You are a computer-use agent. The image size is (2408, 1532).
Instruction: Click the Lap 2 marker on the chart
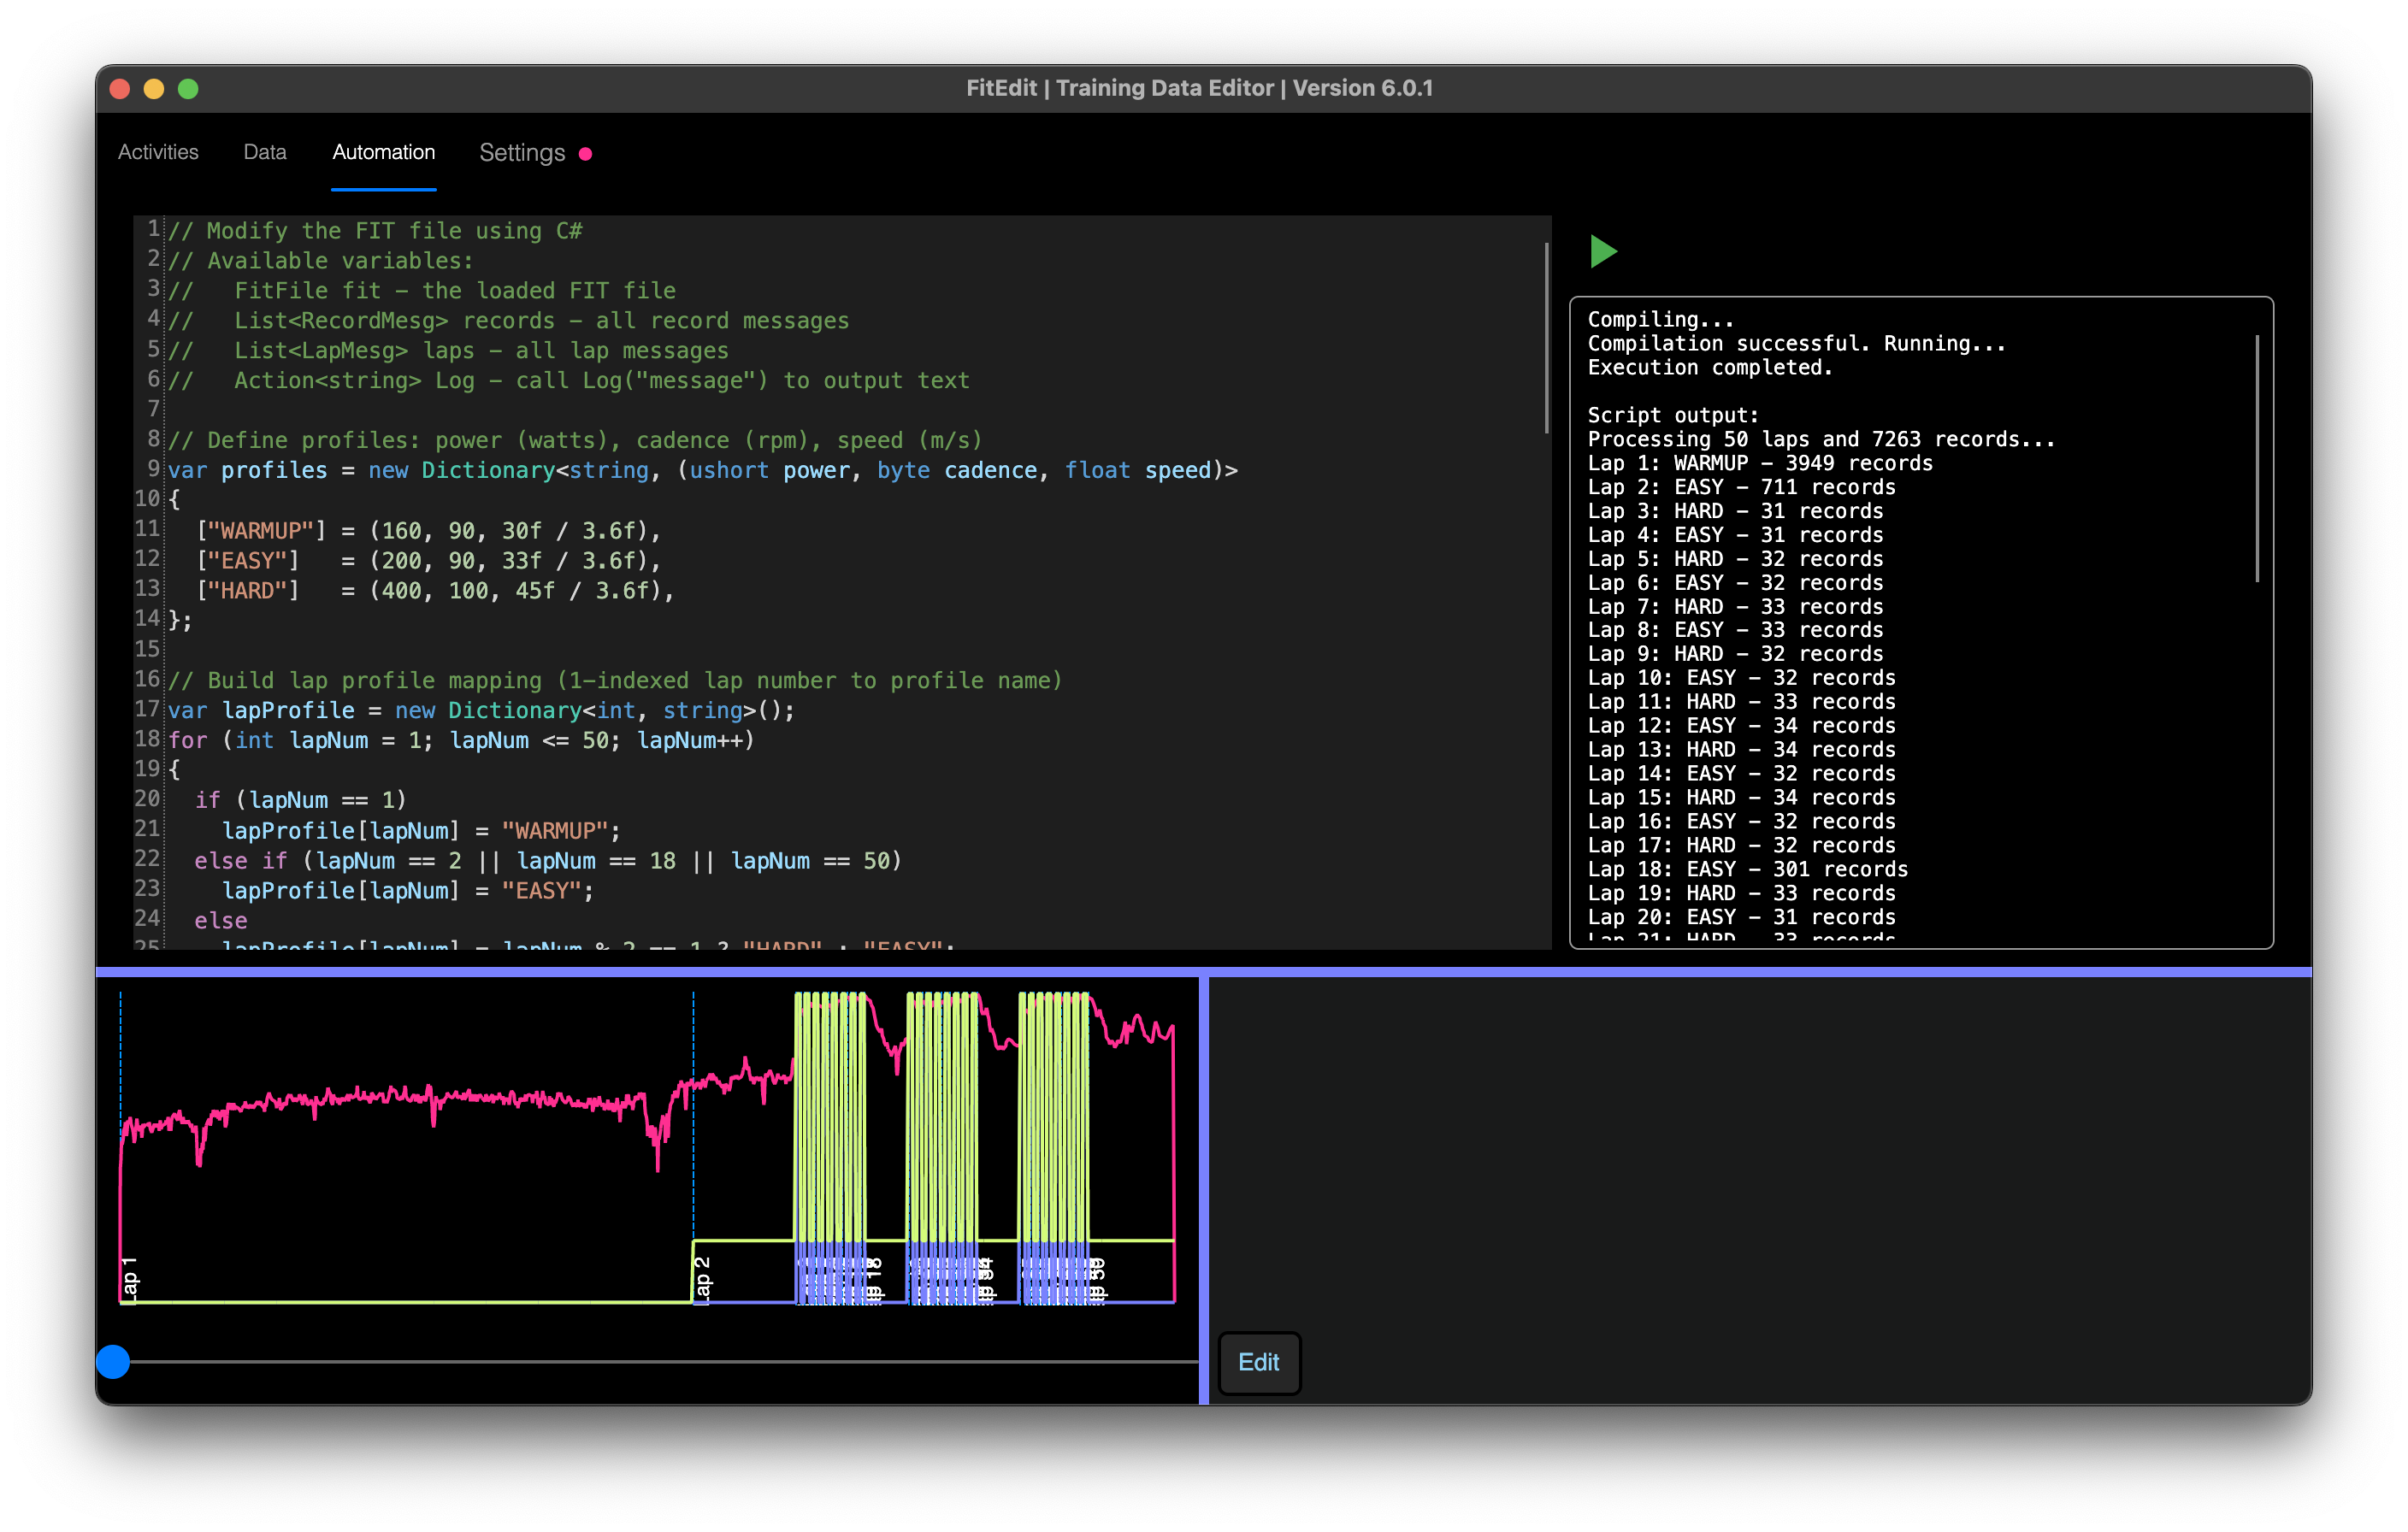[703, 1280]
